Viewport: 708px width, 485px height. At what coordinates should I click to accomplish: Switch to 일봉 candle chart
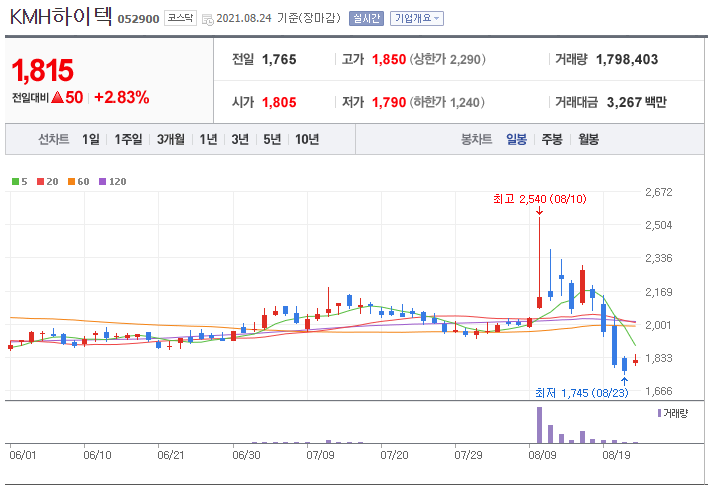(517, 139)
